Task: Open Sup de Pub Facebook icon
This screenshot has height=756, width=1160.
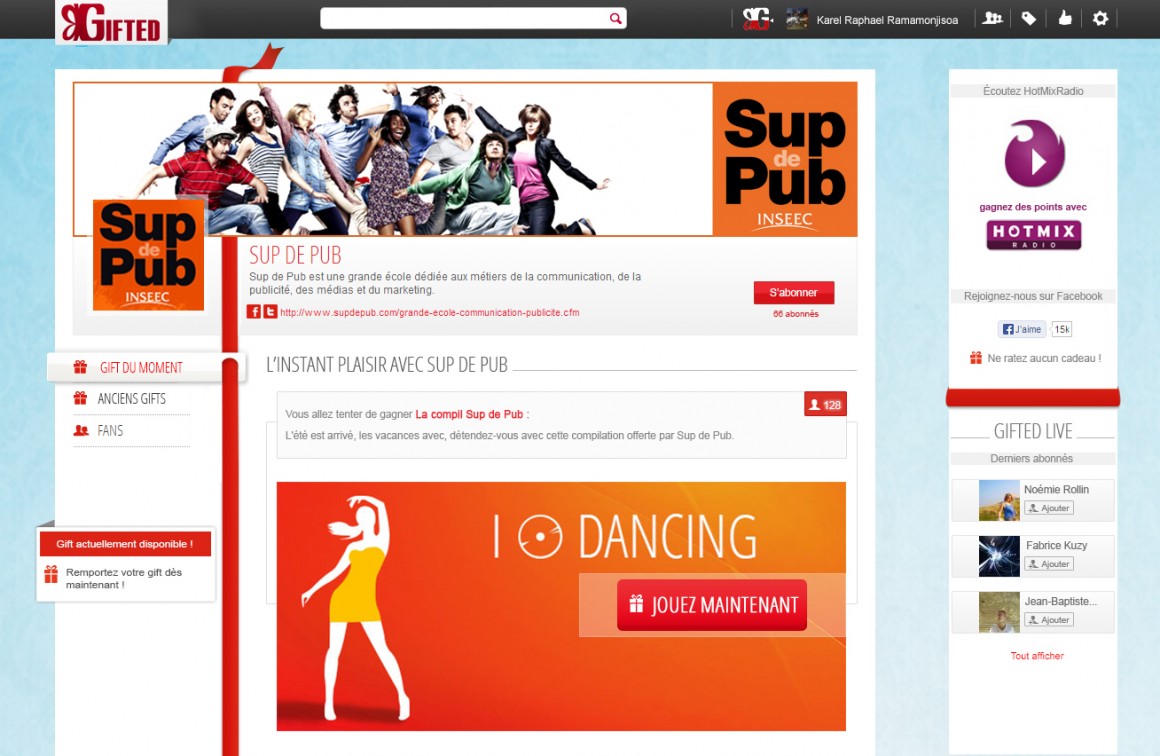Action: click(x=254, y=311)
